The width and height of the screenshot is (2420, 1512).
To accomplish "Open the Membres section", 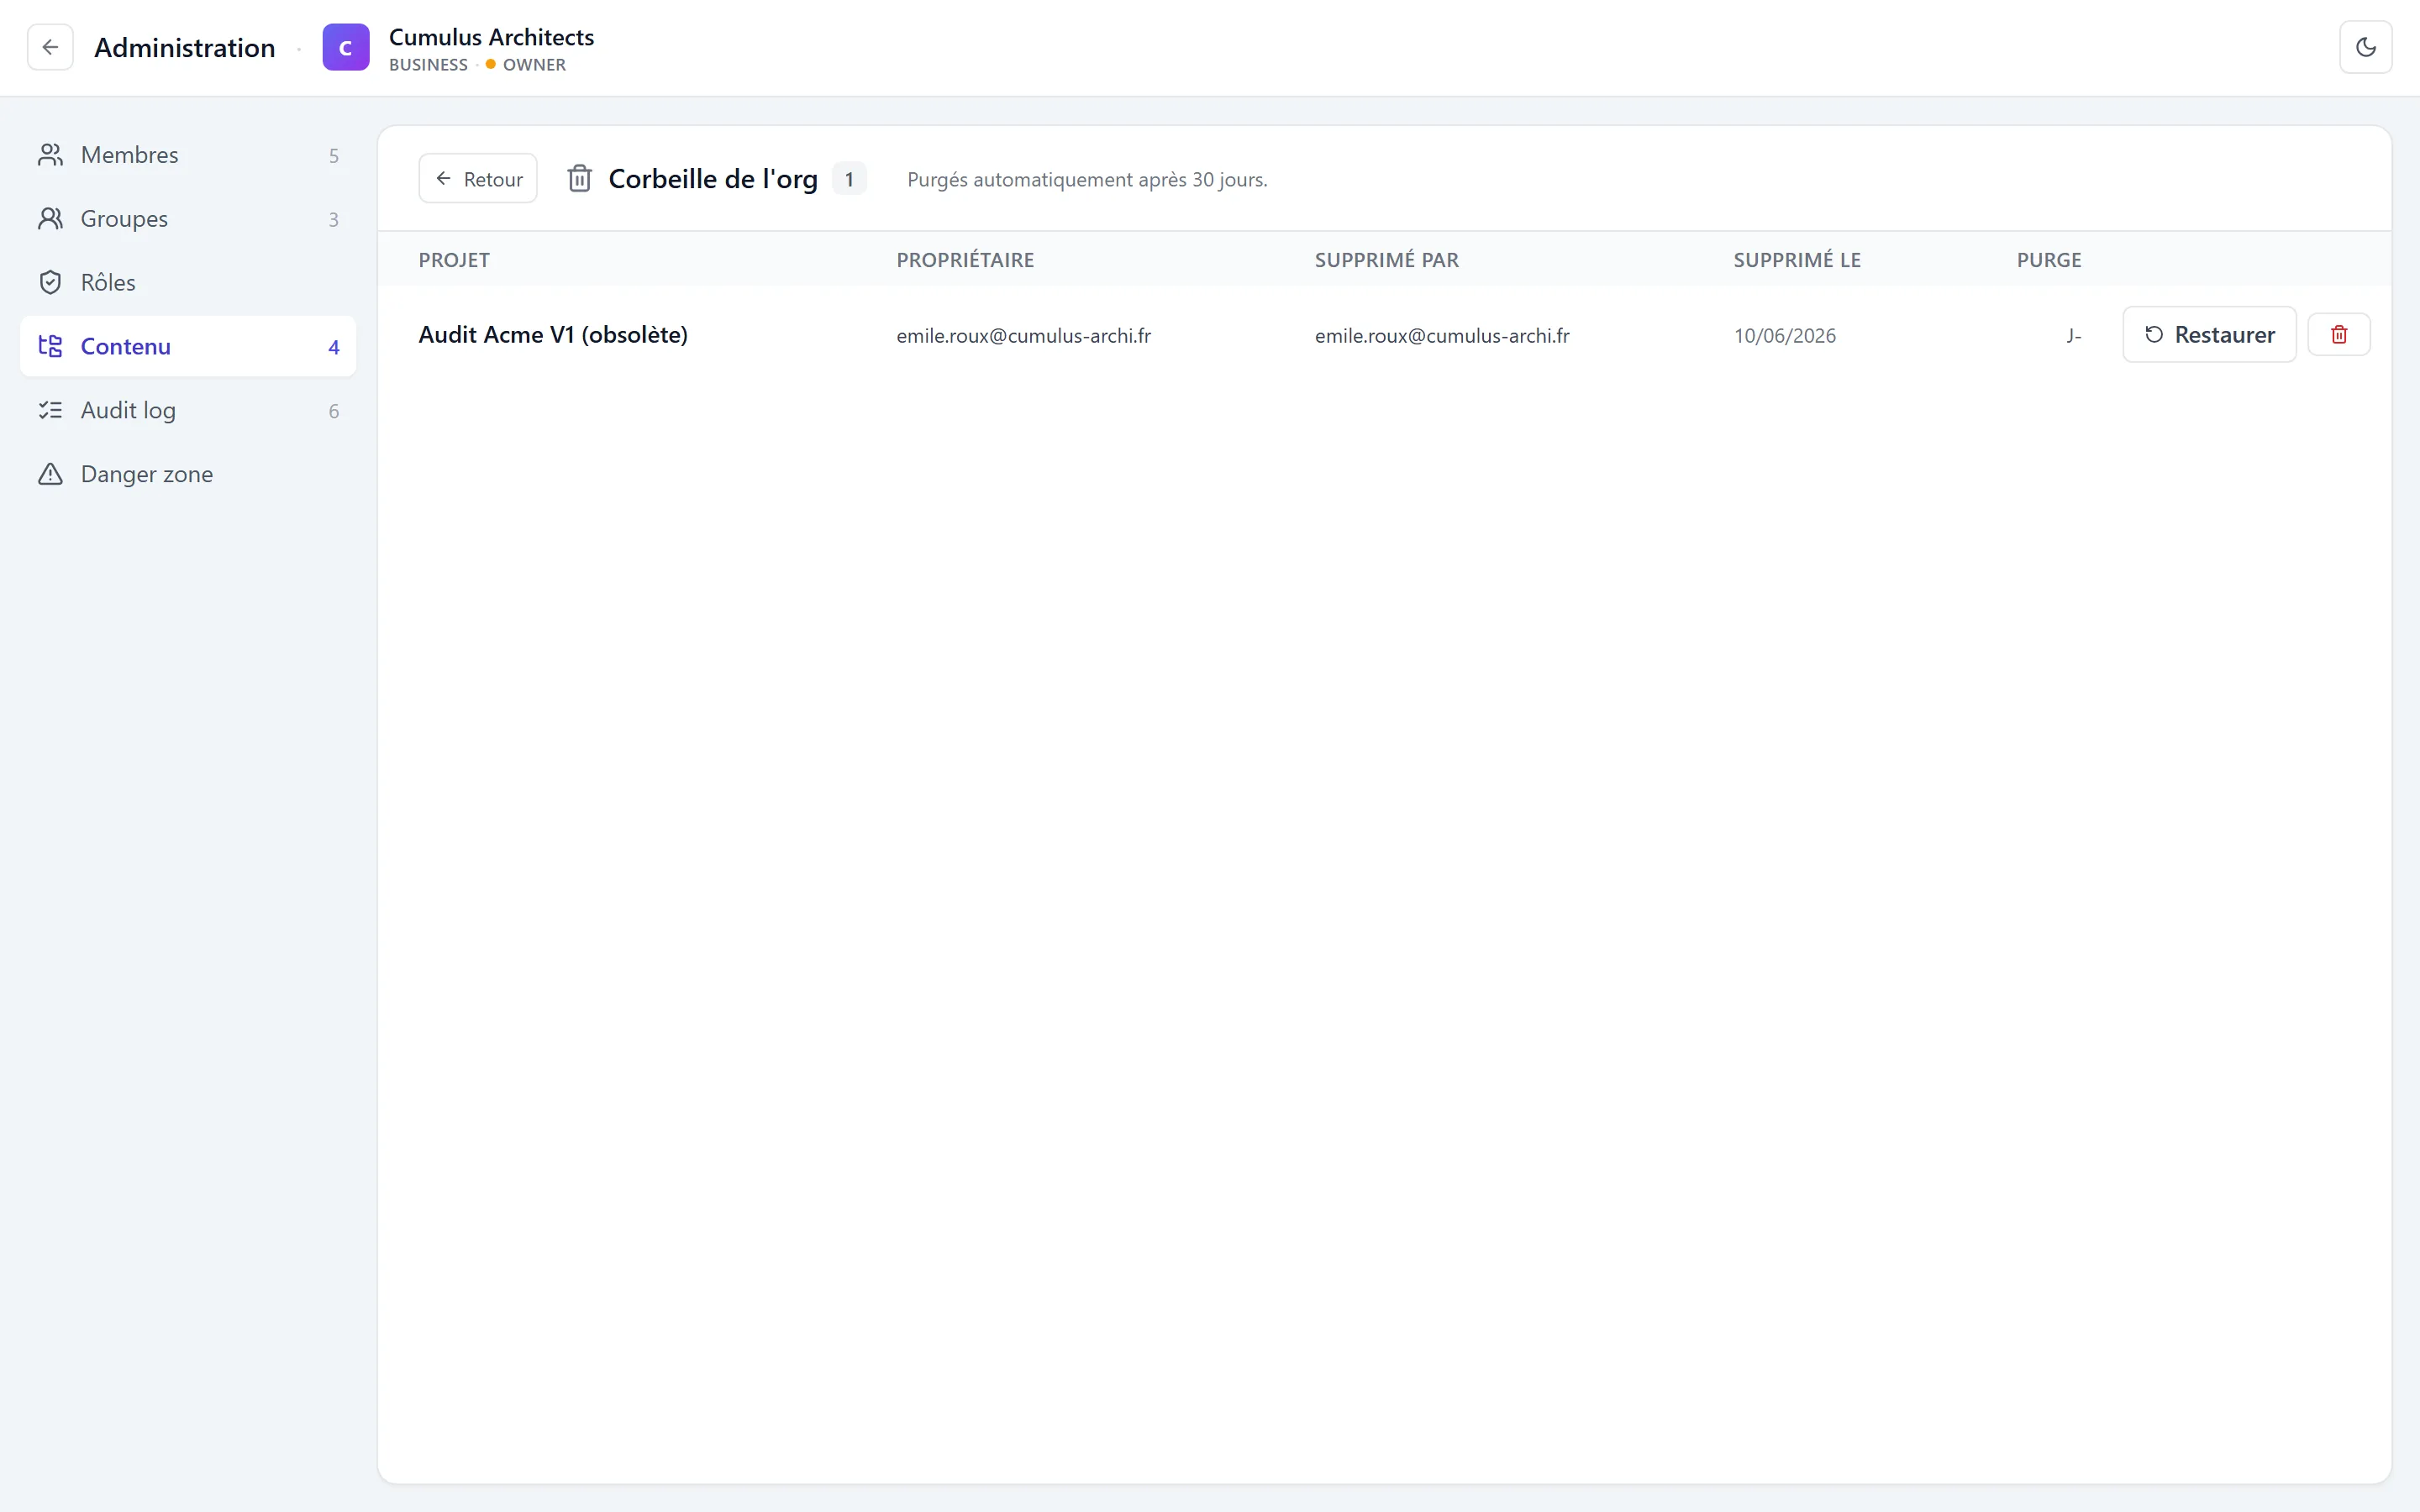I will (x=188, y=155).
